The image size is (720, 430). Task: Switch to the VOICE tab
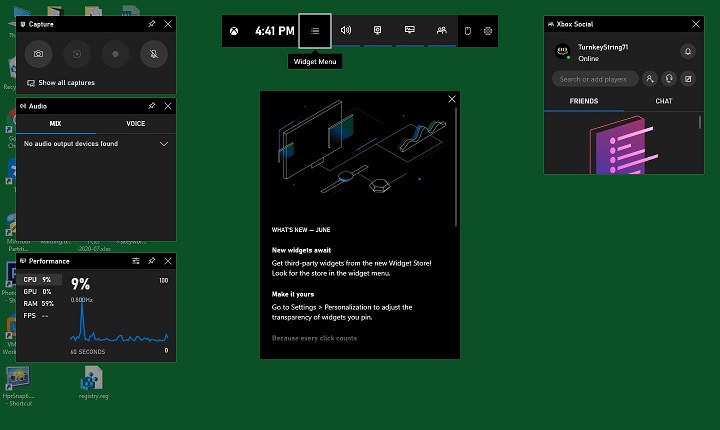[x=135, y=124]
